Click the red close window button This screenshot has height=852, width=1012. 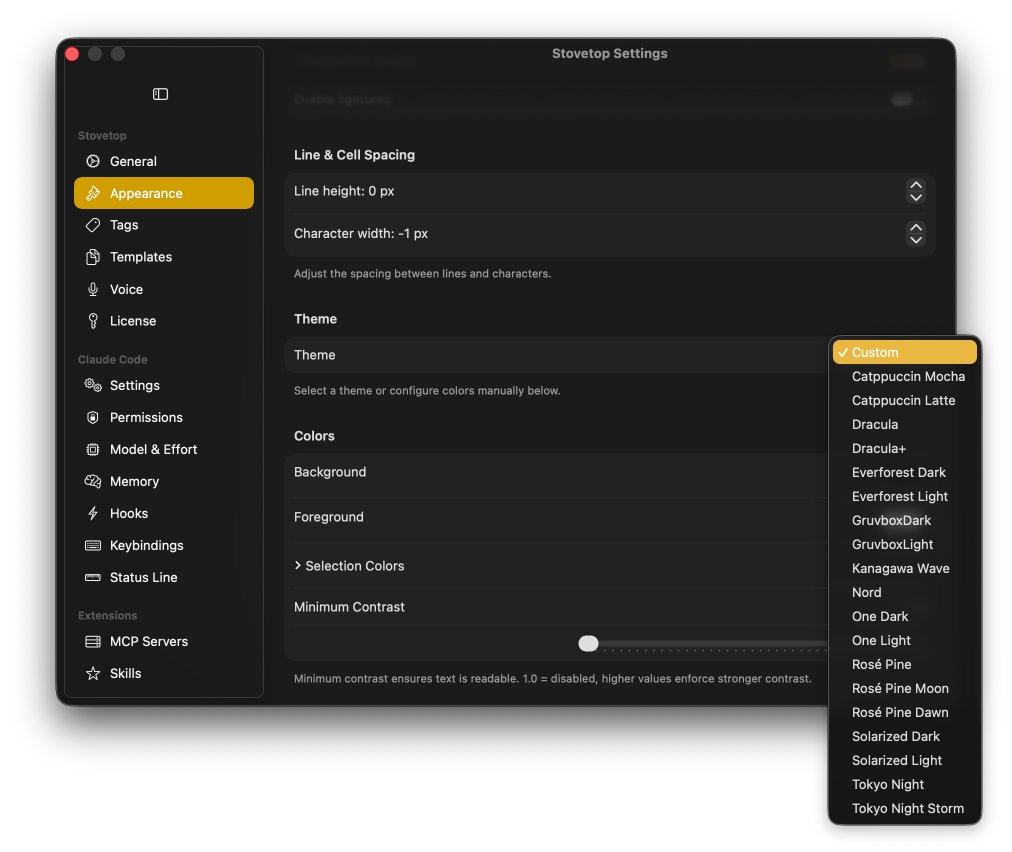(72, 54)
